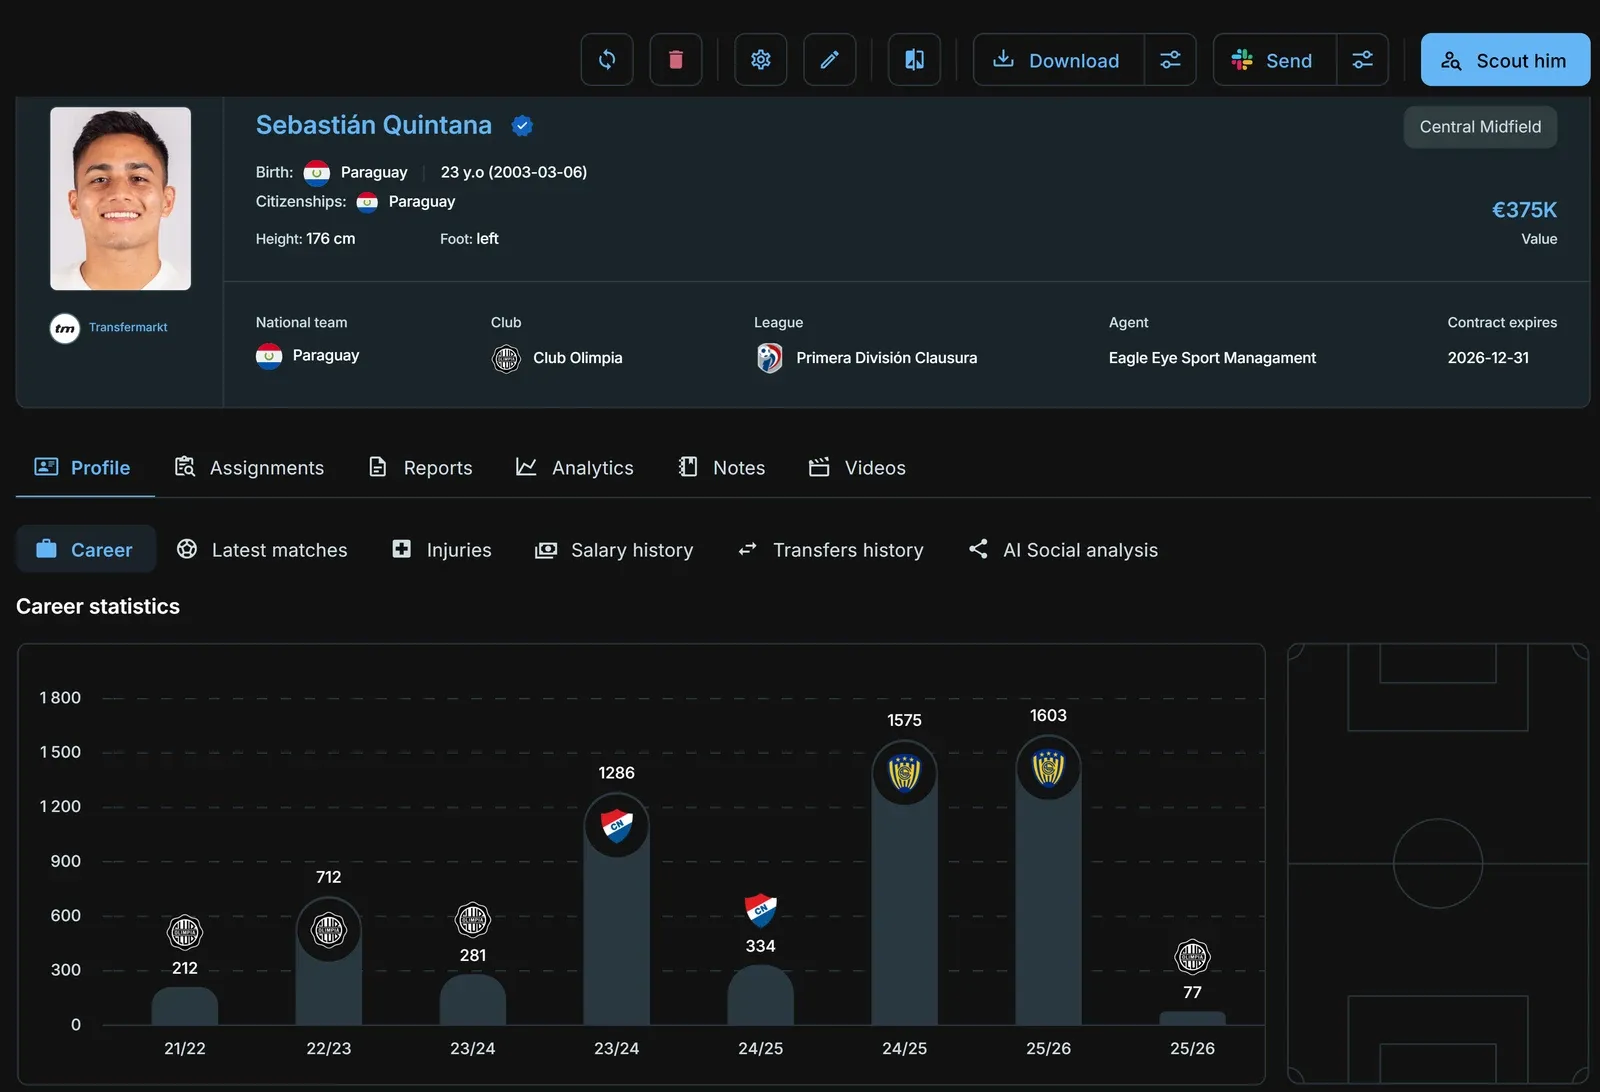
Task: Click the compare players icon
Action: pos(914,60)
